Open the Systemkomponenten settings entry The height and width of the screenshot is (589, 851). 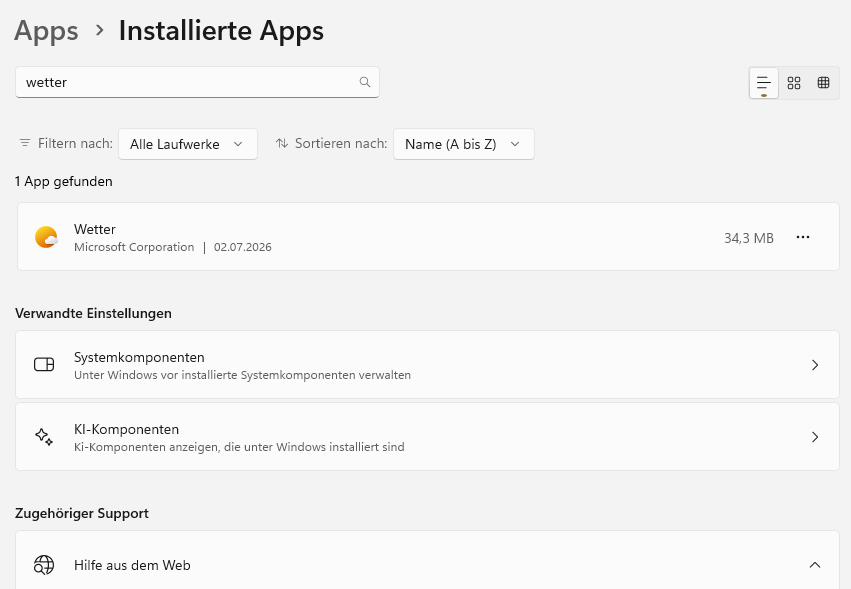[x=427, y=364]
